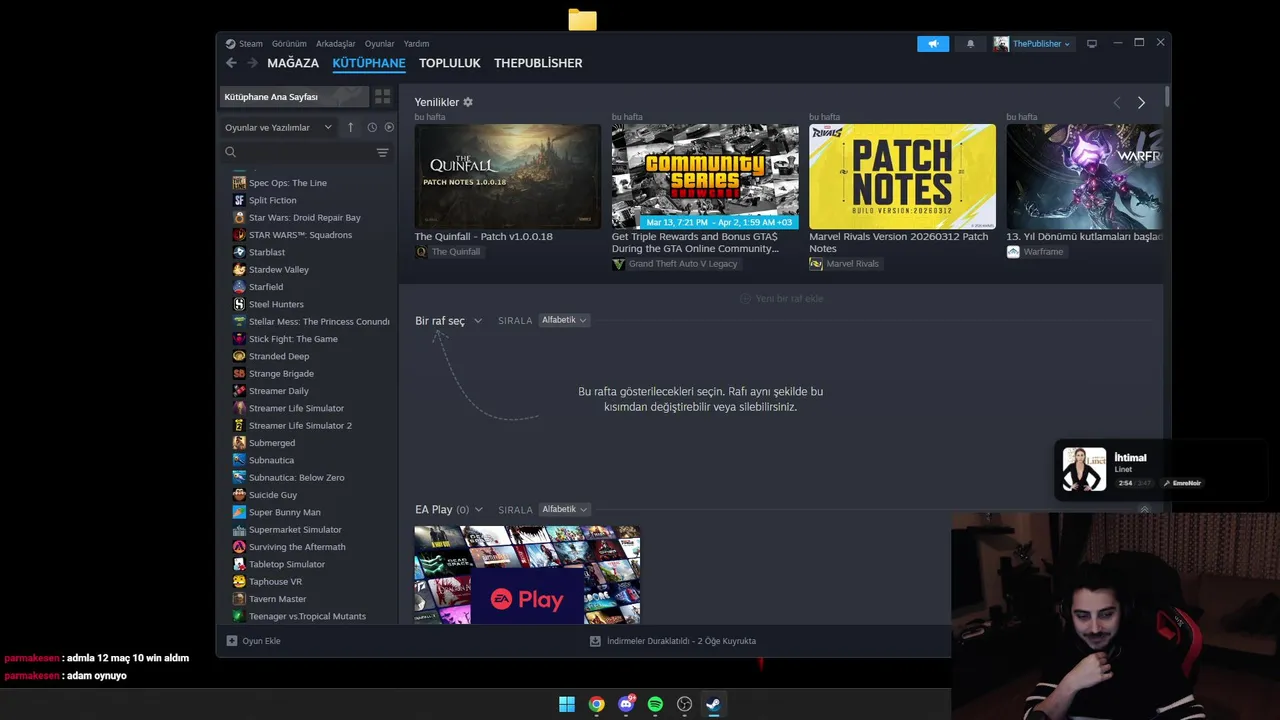Click The Quinfall source game icon
Screen dimensions: 1280x720
421,252
